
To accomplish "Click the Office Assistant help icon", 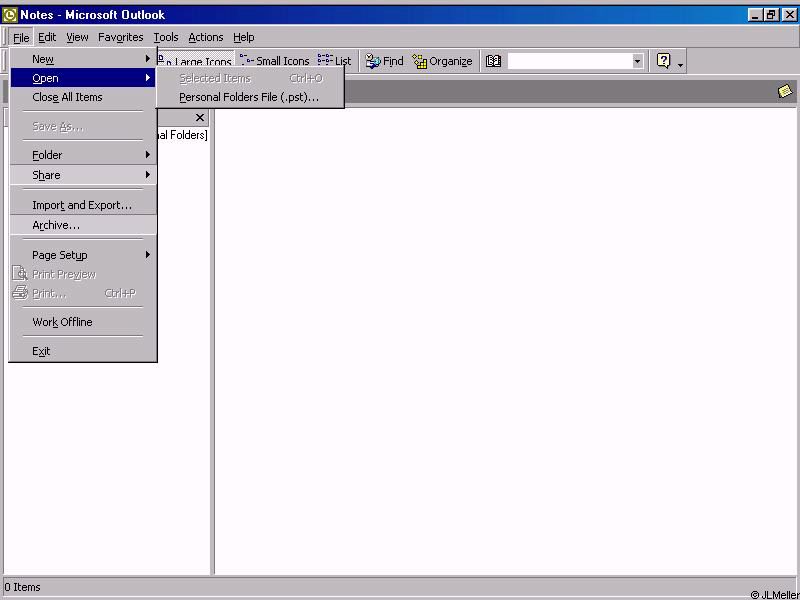I will 663,61.
